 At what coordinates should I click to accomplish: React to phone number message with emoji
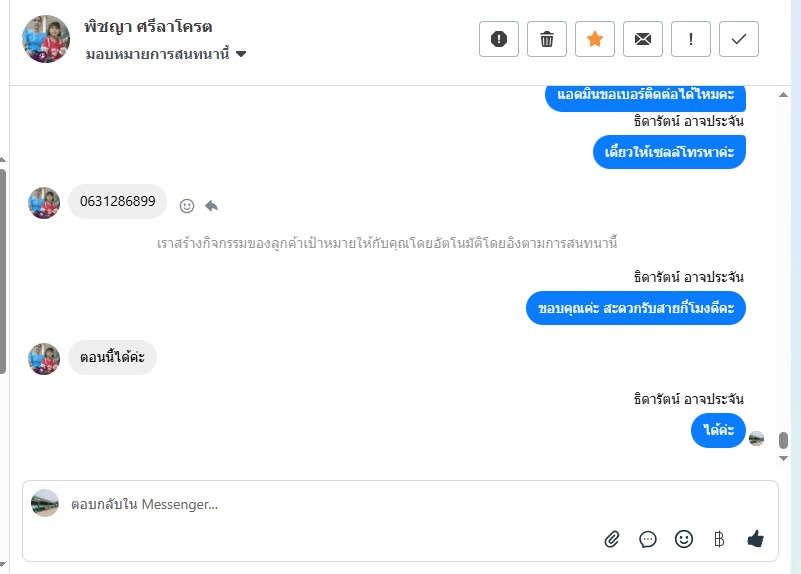(187, 205)
